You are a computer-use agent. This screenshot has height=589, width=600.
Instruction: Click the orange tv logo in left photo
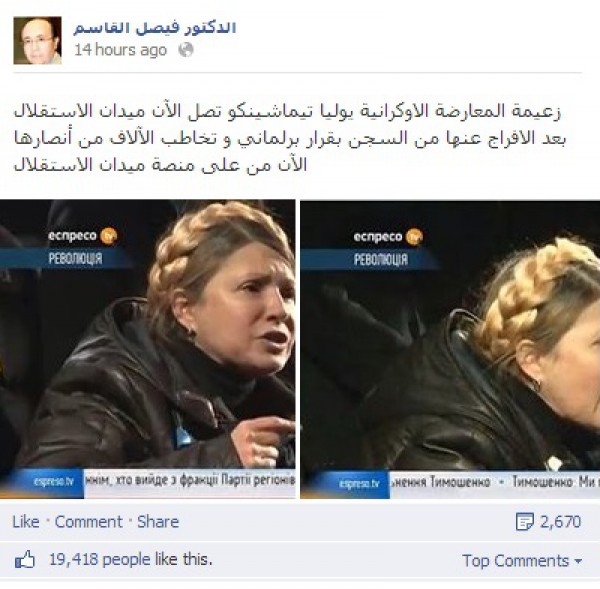pos(108,236)
